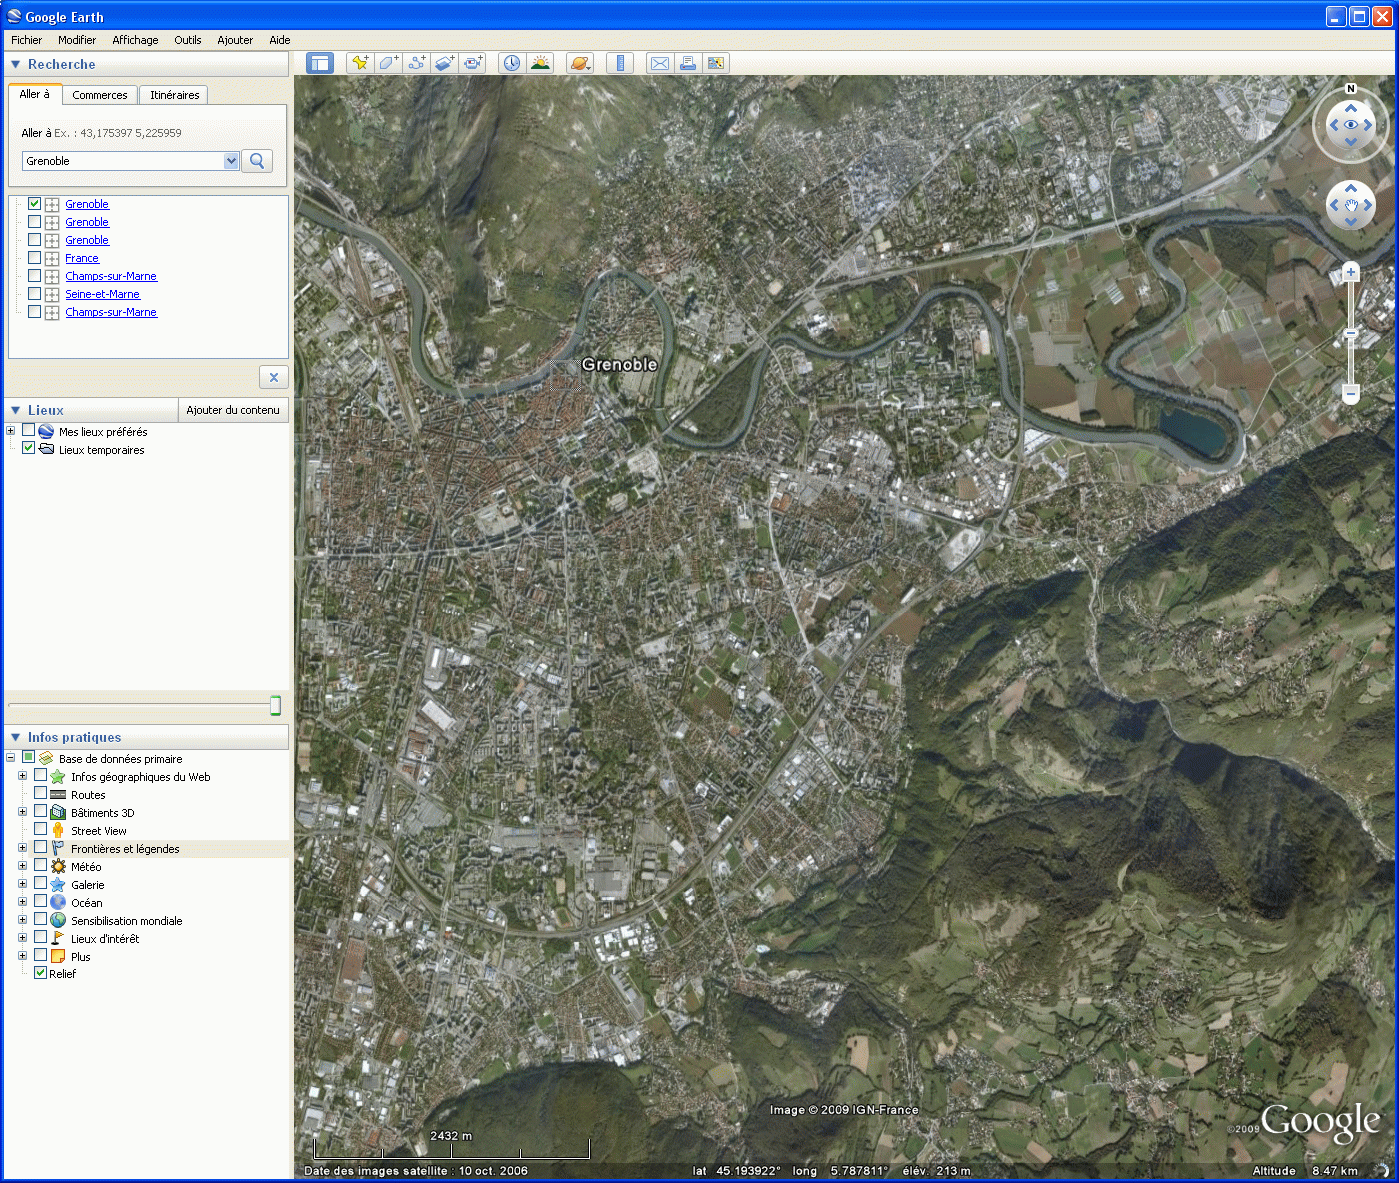The image size is (1399, 1183).
Task: Click the North indicator on compass
Action: tap(1351, 89)
